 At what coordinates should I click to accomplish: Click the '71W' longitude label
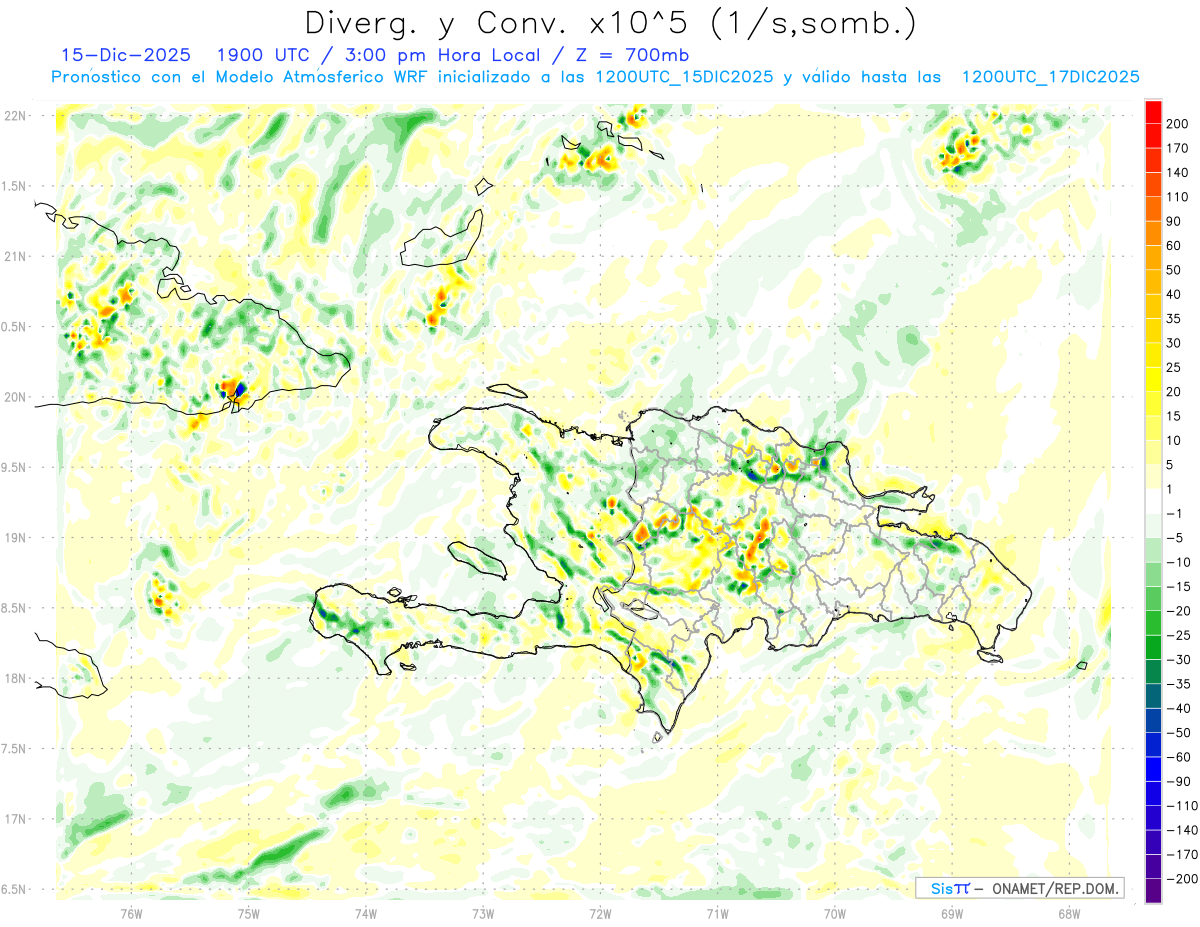coord(717,914)
